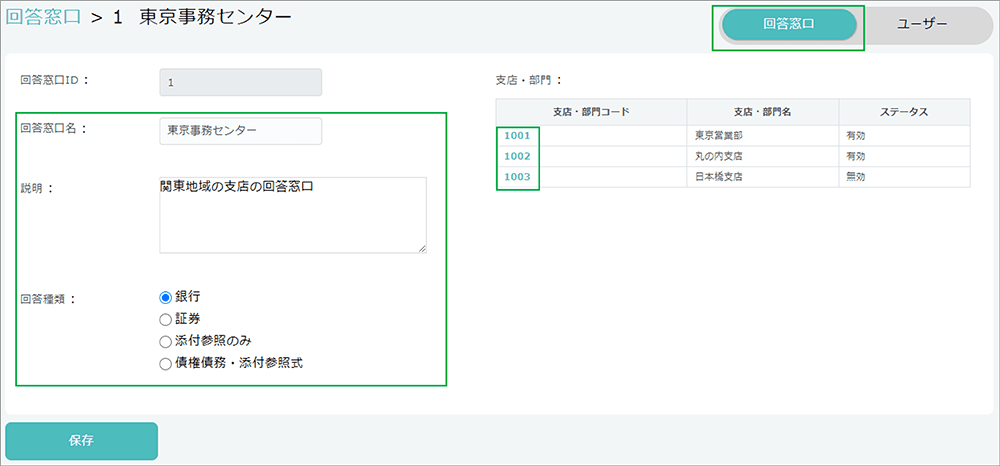1000x466 pixels.
Task: Switch to the 回答窓口 tab
Action: point(789,25)
